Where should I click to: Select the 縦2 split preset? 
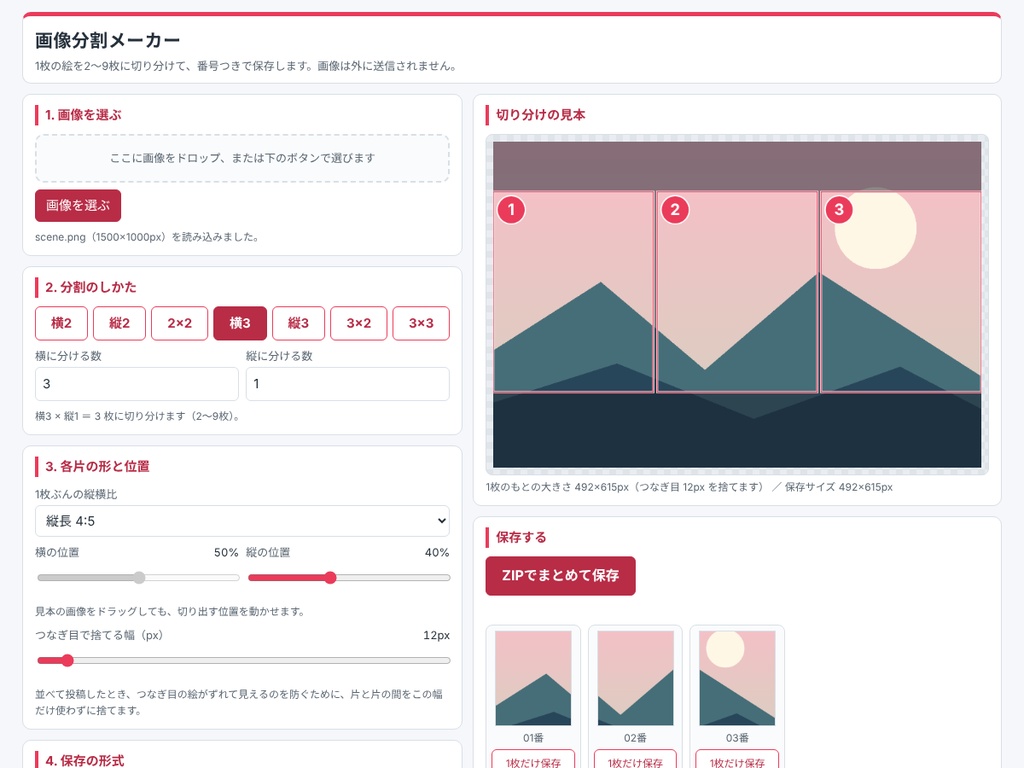point(120,323)
